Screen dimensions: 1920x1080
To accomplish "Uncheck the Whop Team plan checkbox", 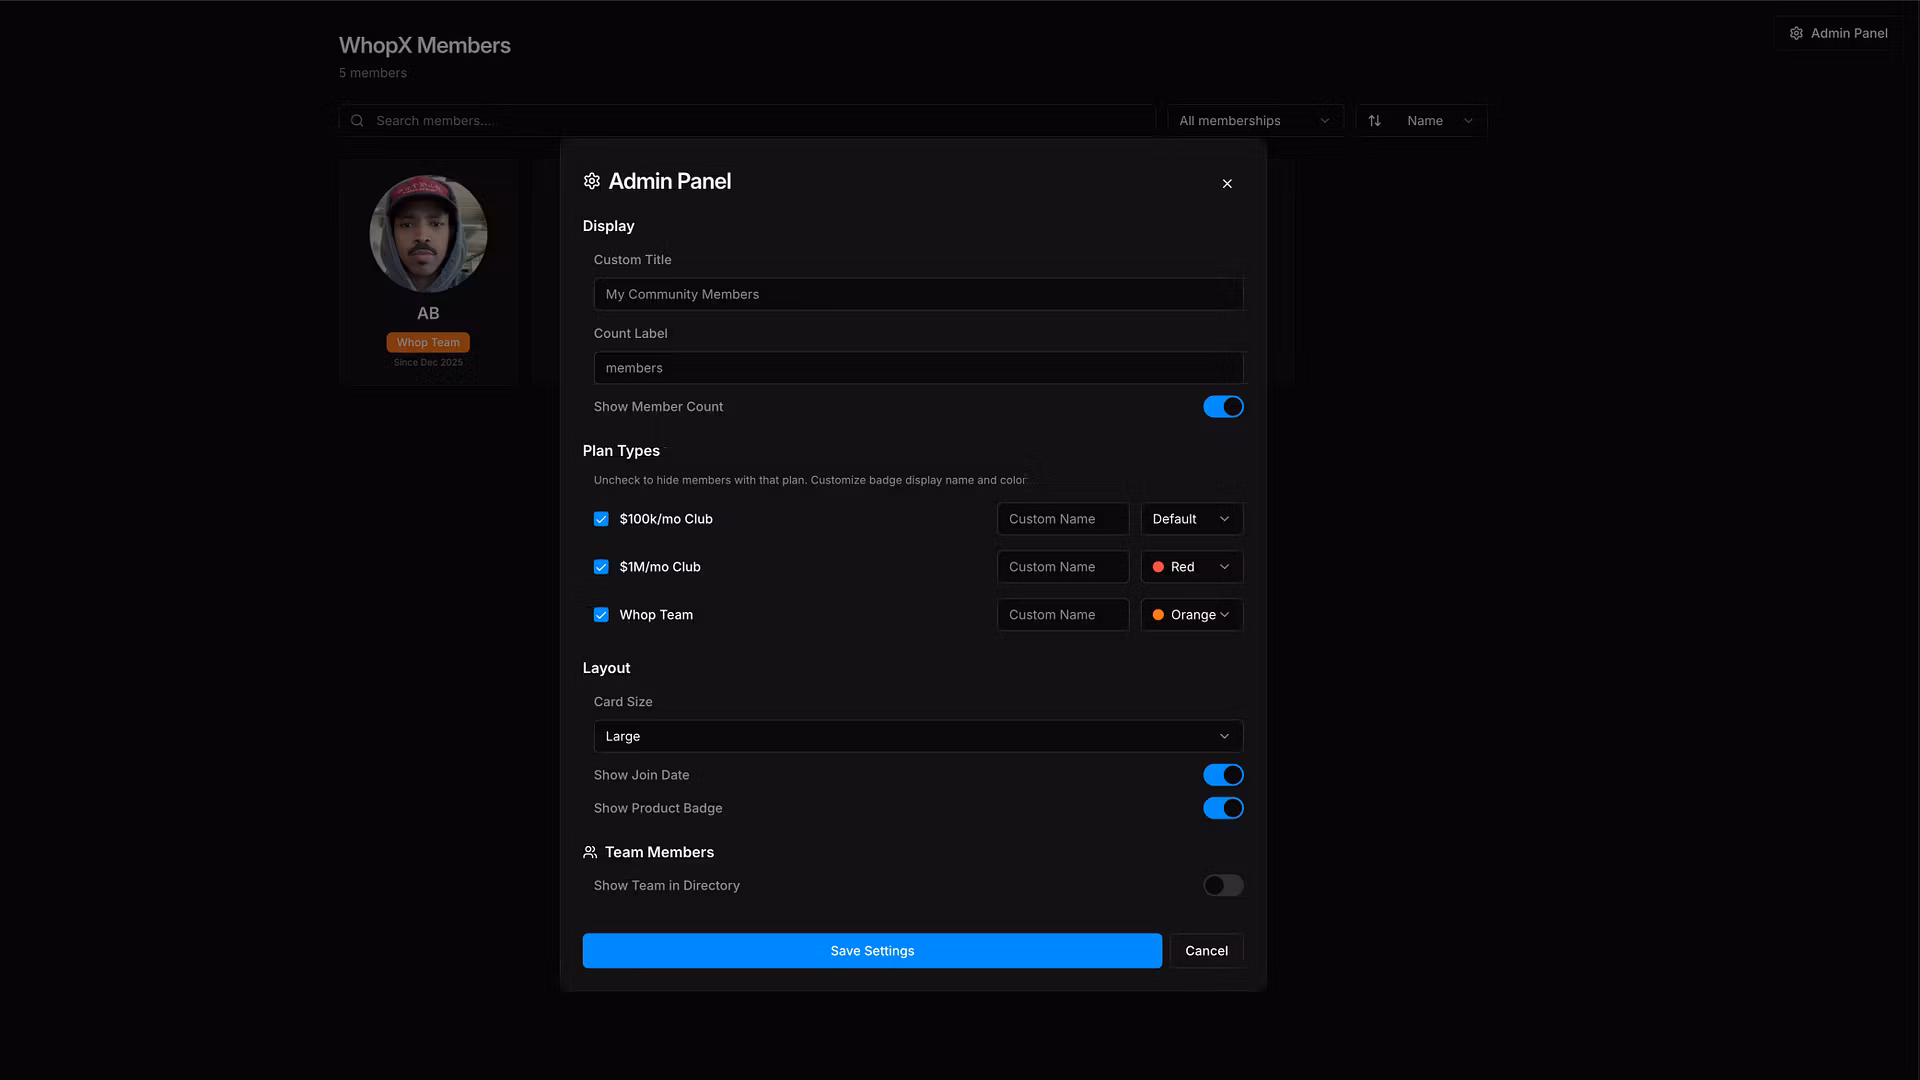I will pos(601,614).
